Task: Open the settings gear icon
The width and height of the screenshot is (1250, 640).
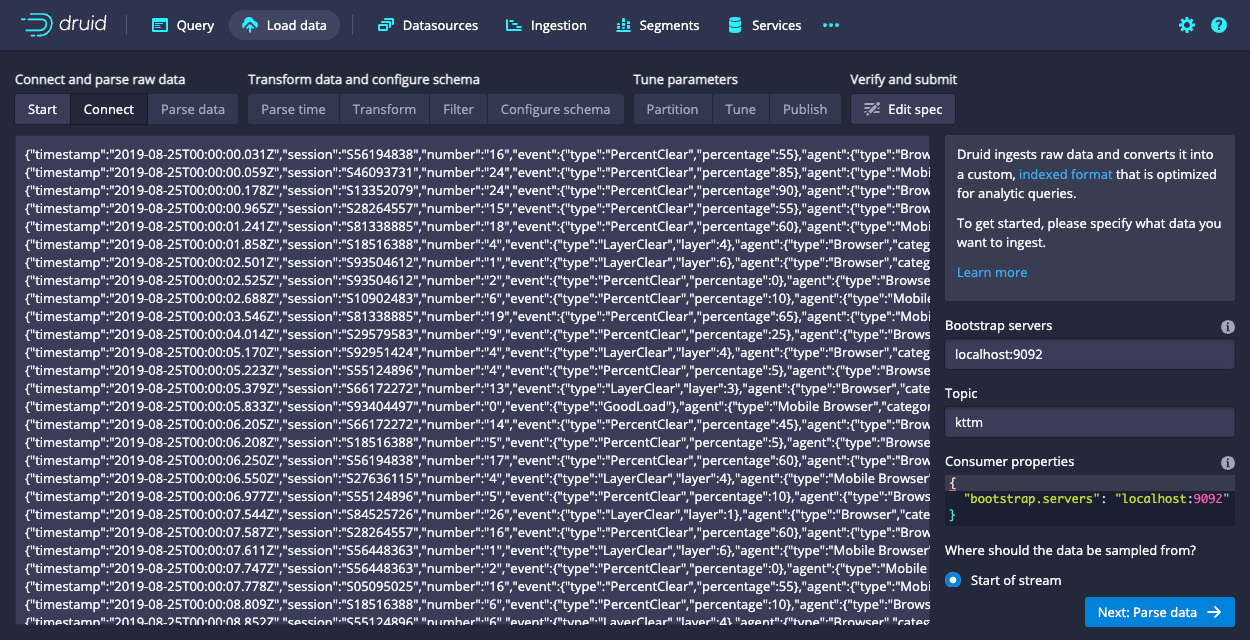Action: pyautogui.click(x=1186, y=25)
